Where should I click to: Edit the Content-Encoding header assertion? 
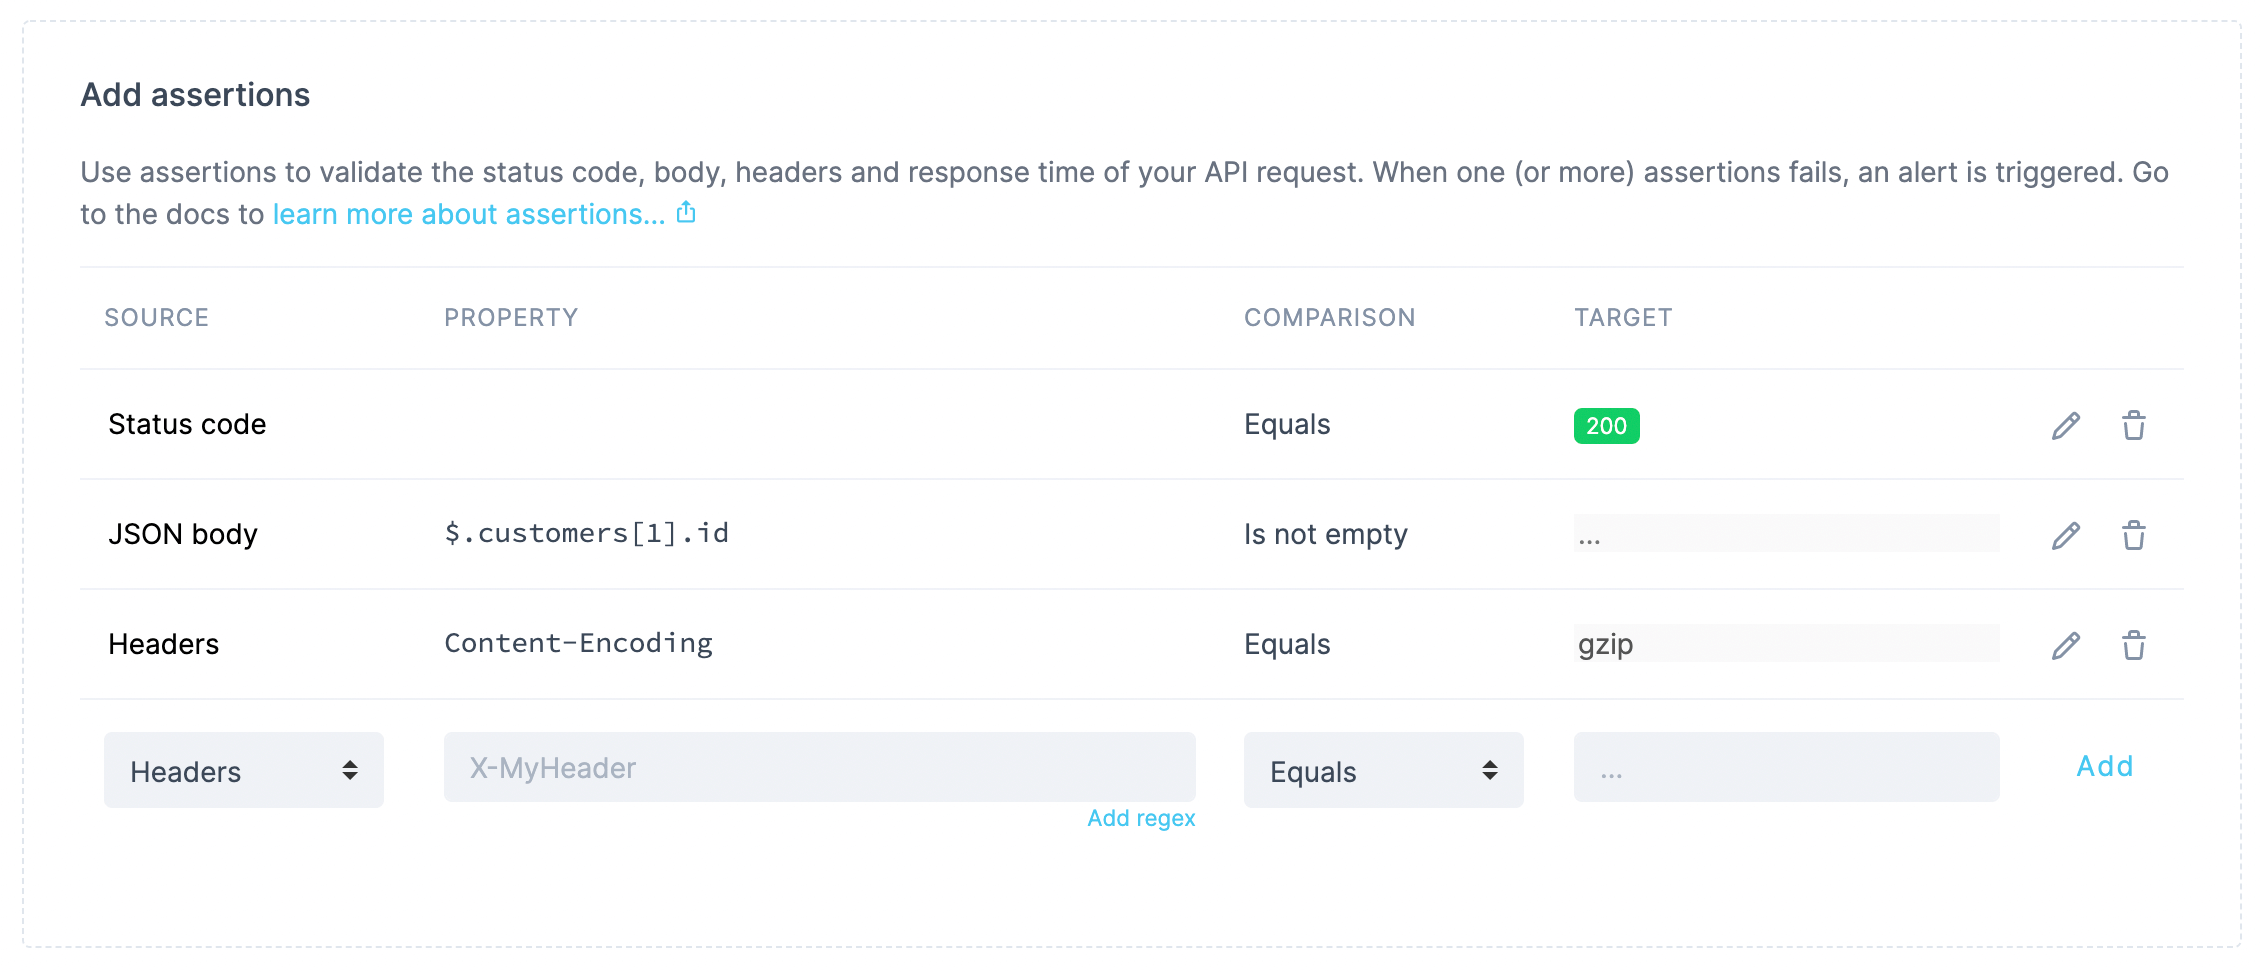pos(2066,645)
